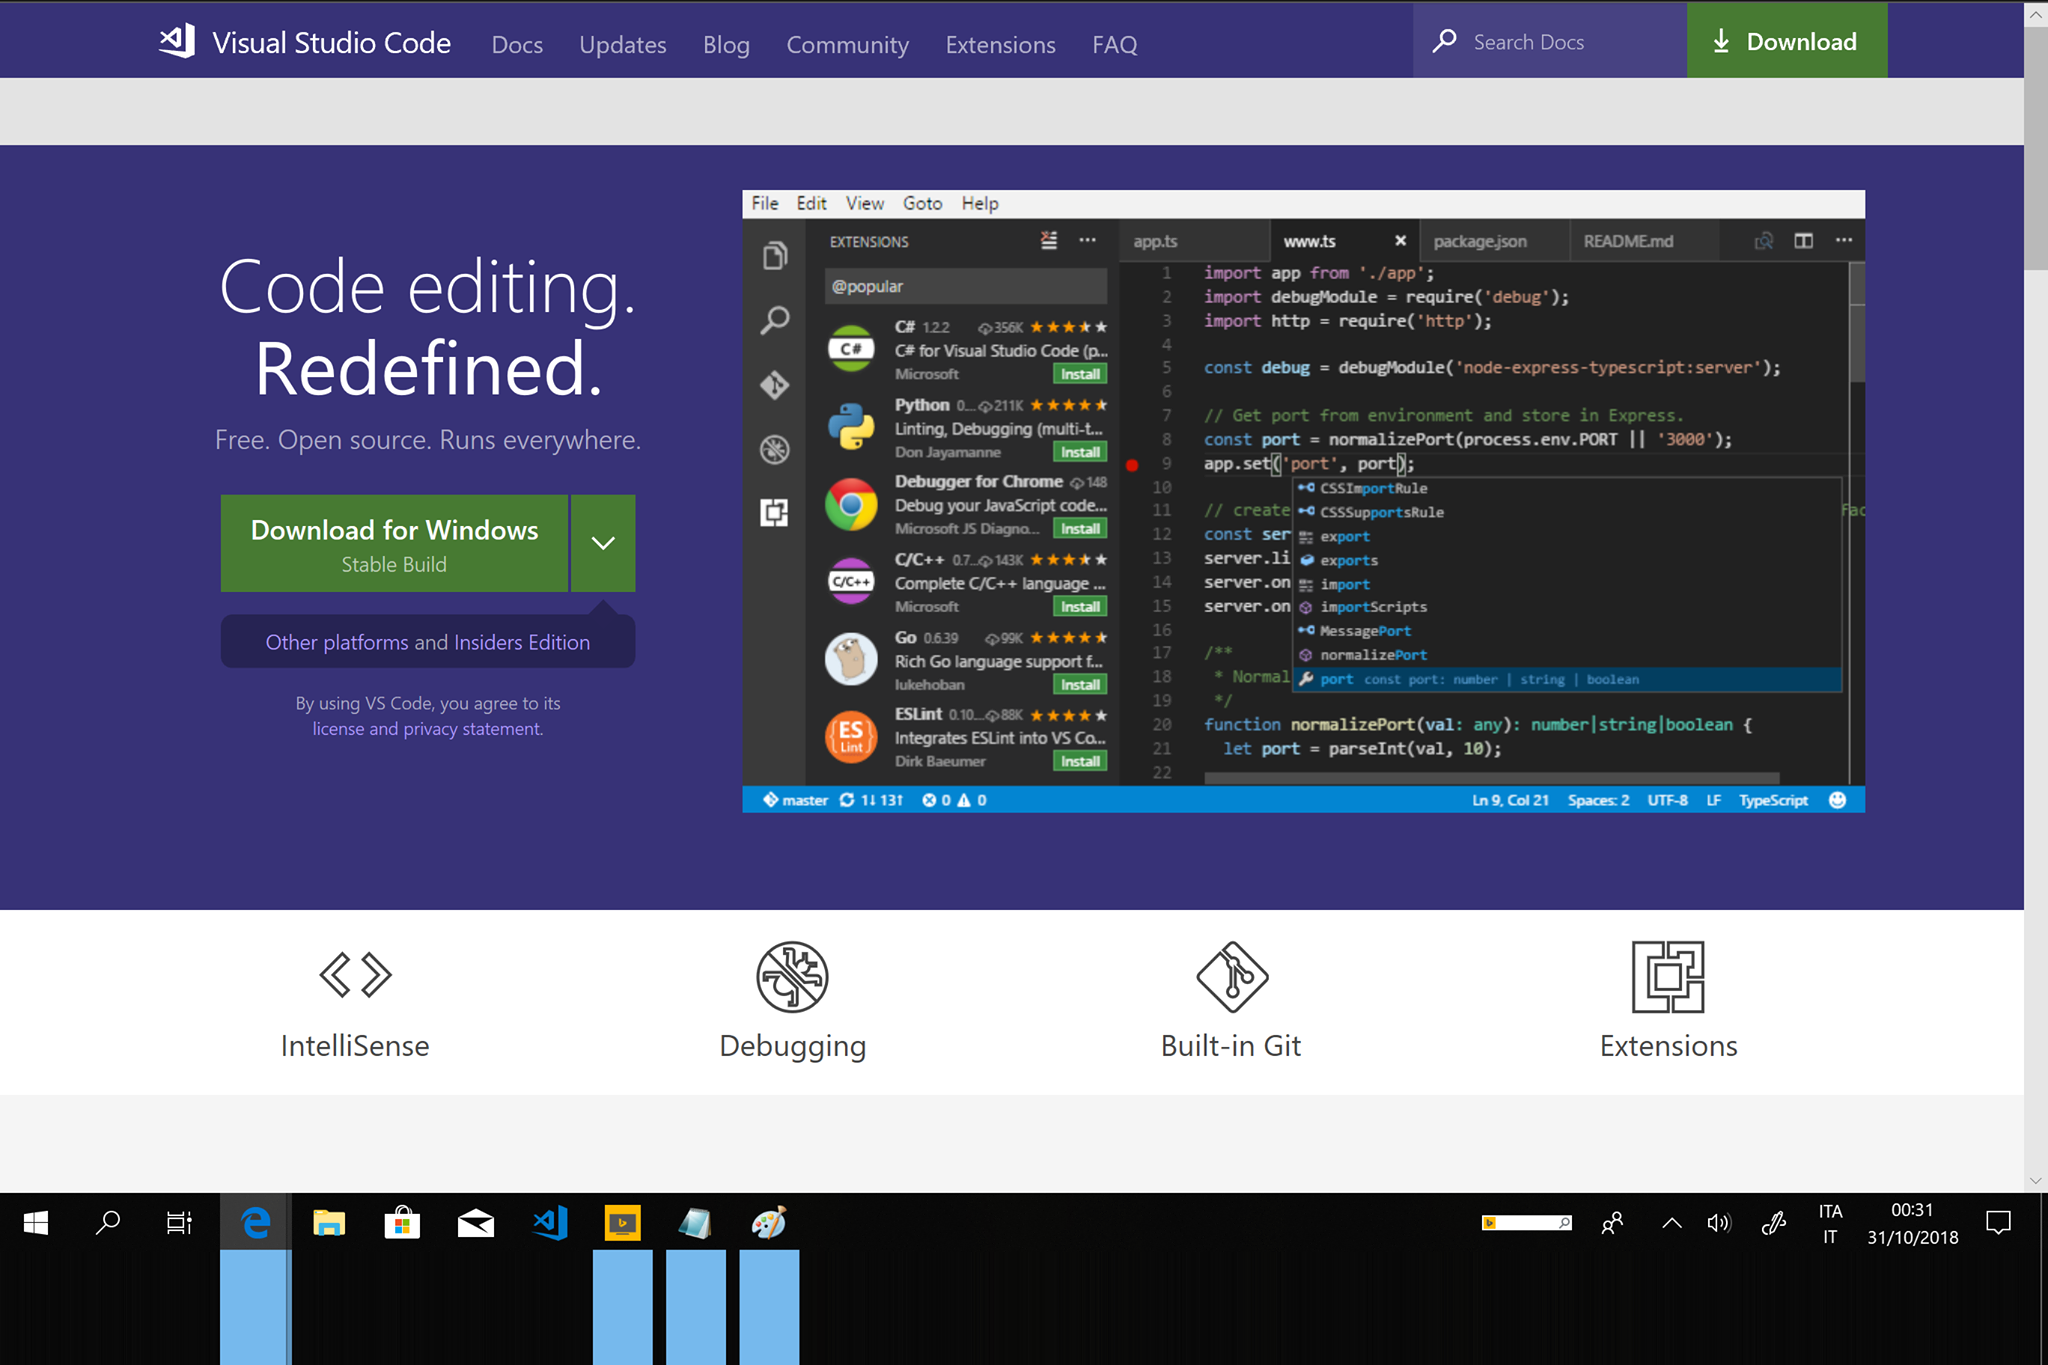This screenshot has width=2048, height=1365.
Task: Select the README.md tab
Action: click(1643, 241)
